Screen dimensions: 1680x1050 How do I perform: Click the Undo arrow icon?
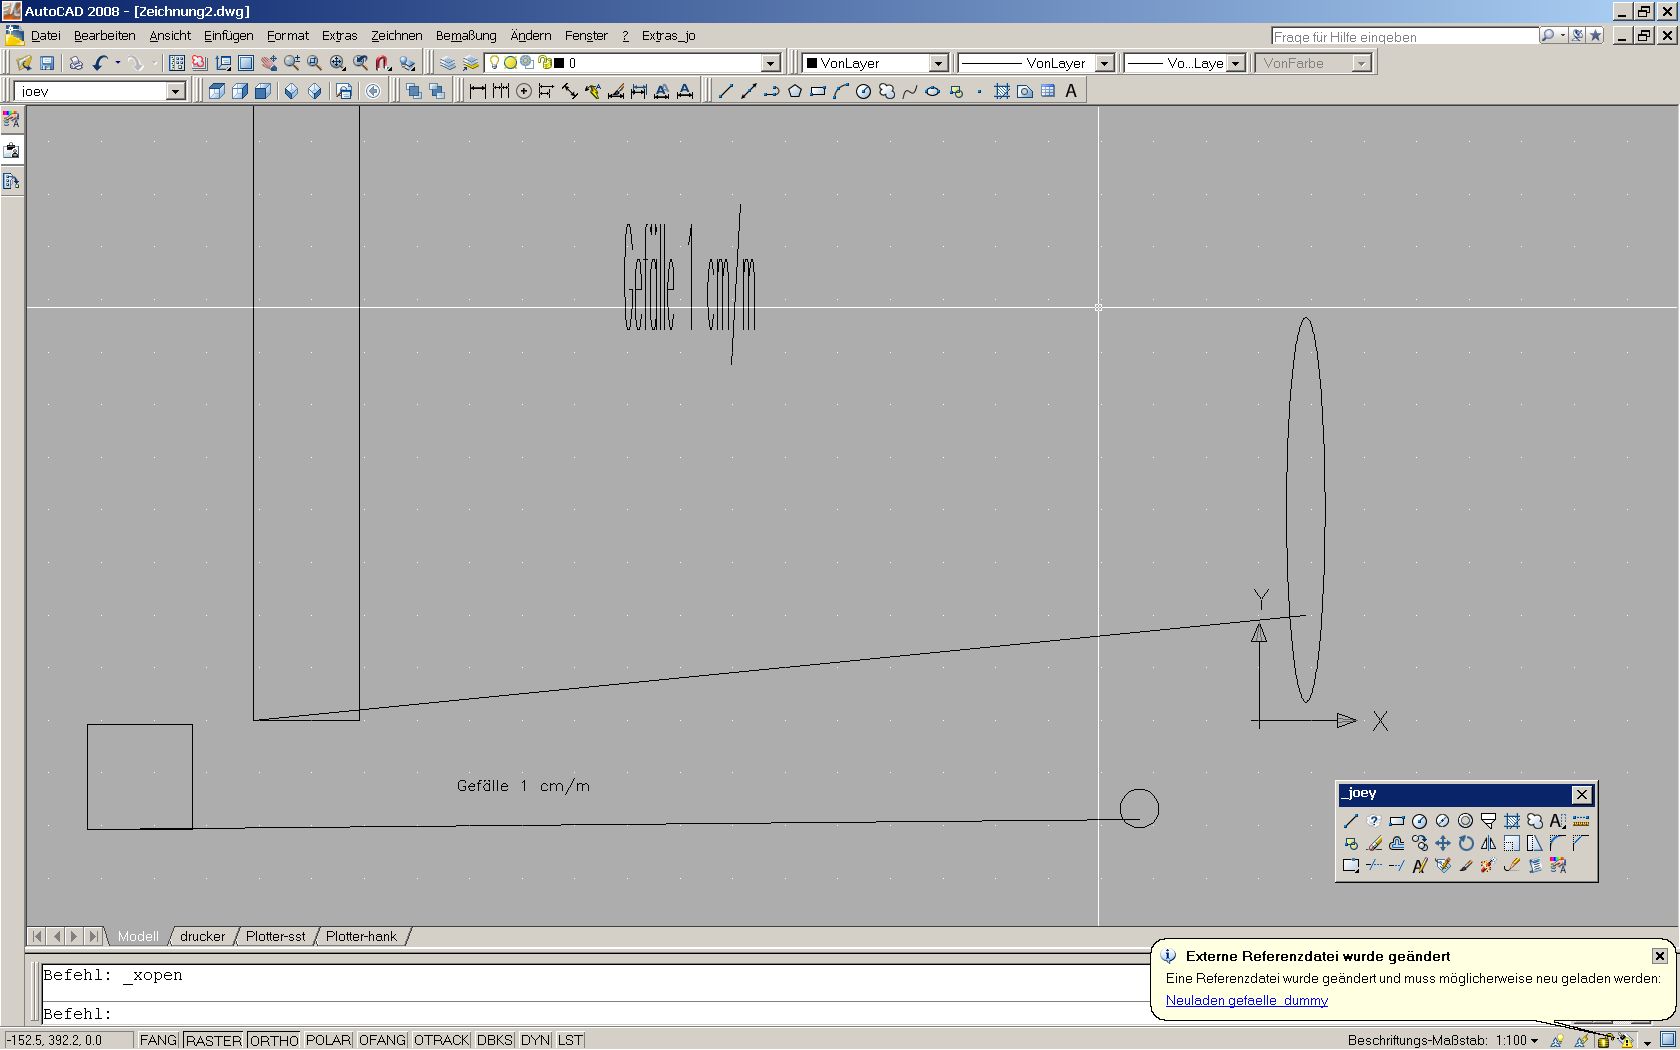coord(99,63)
